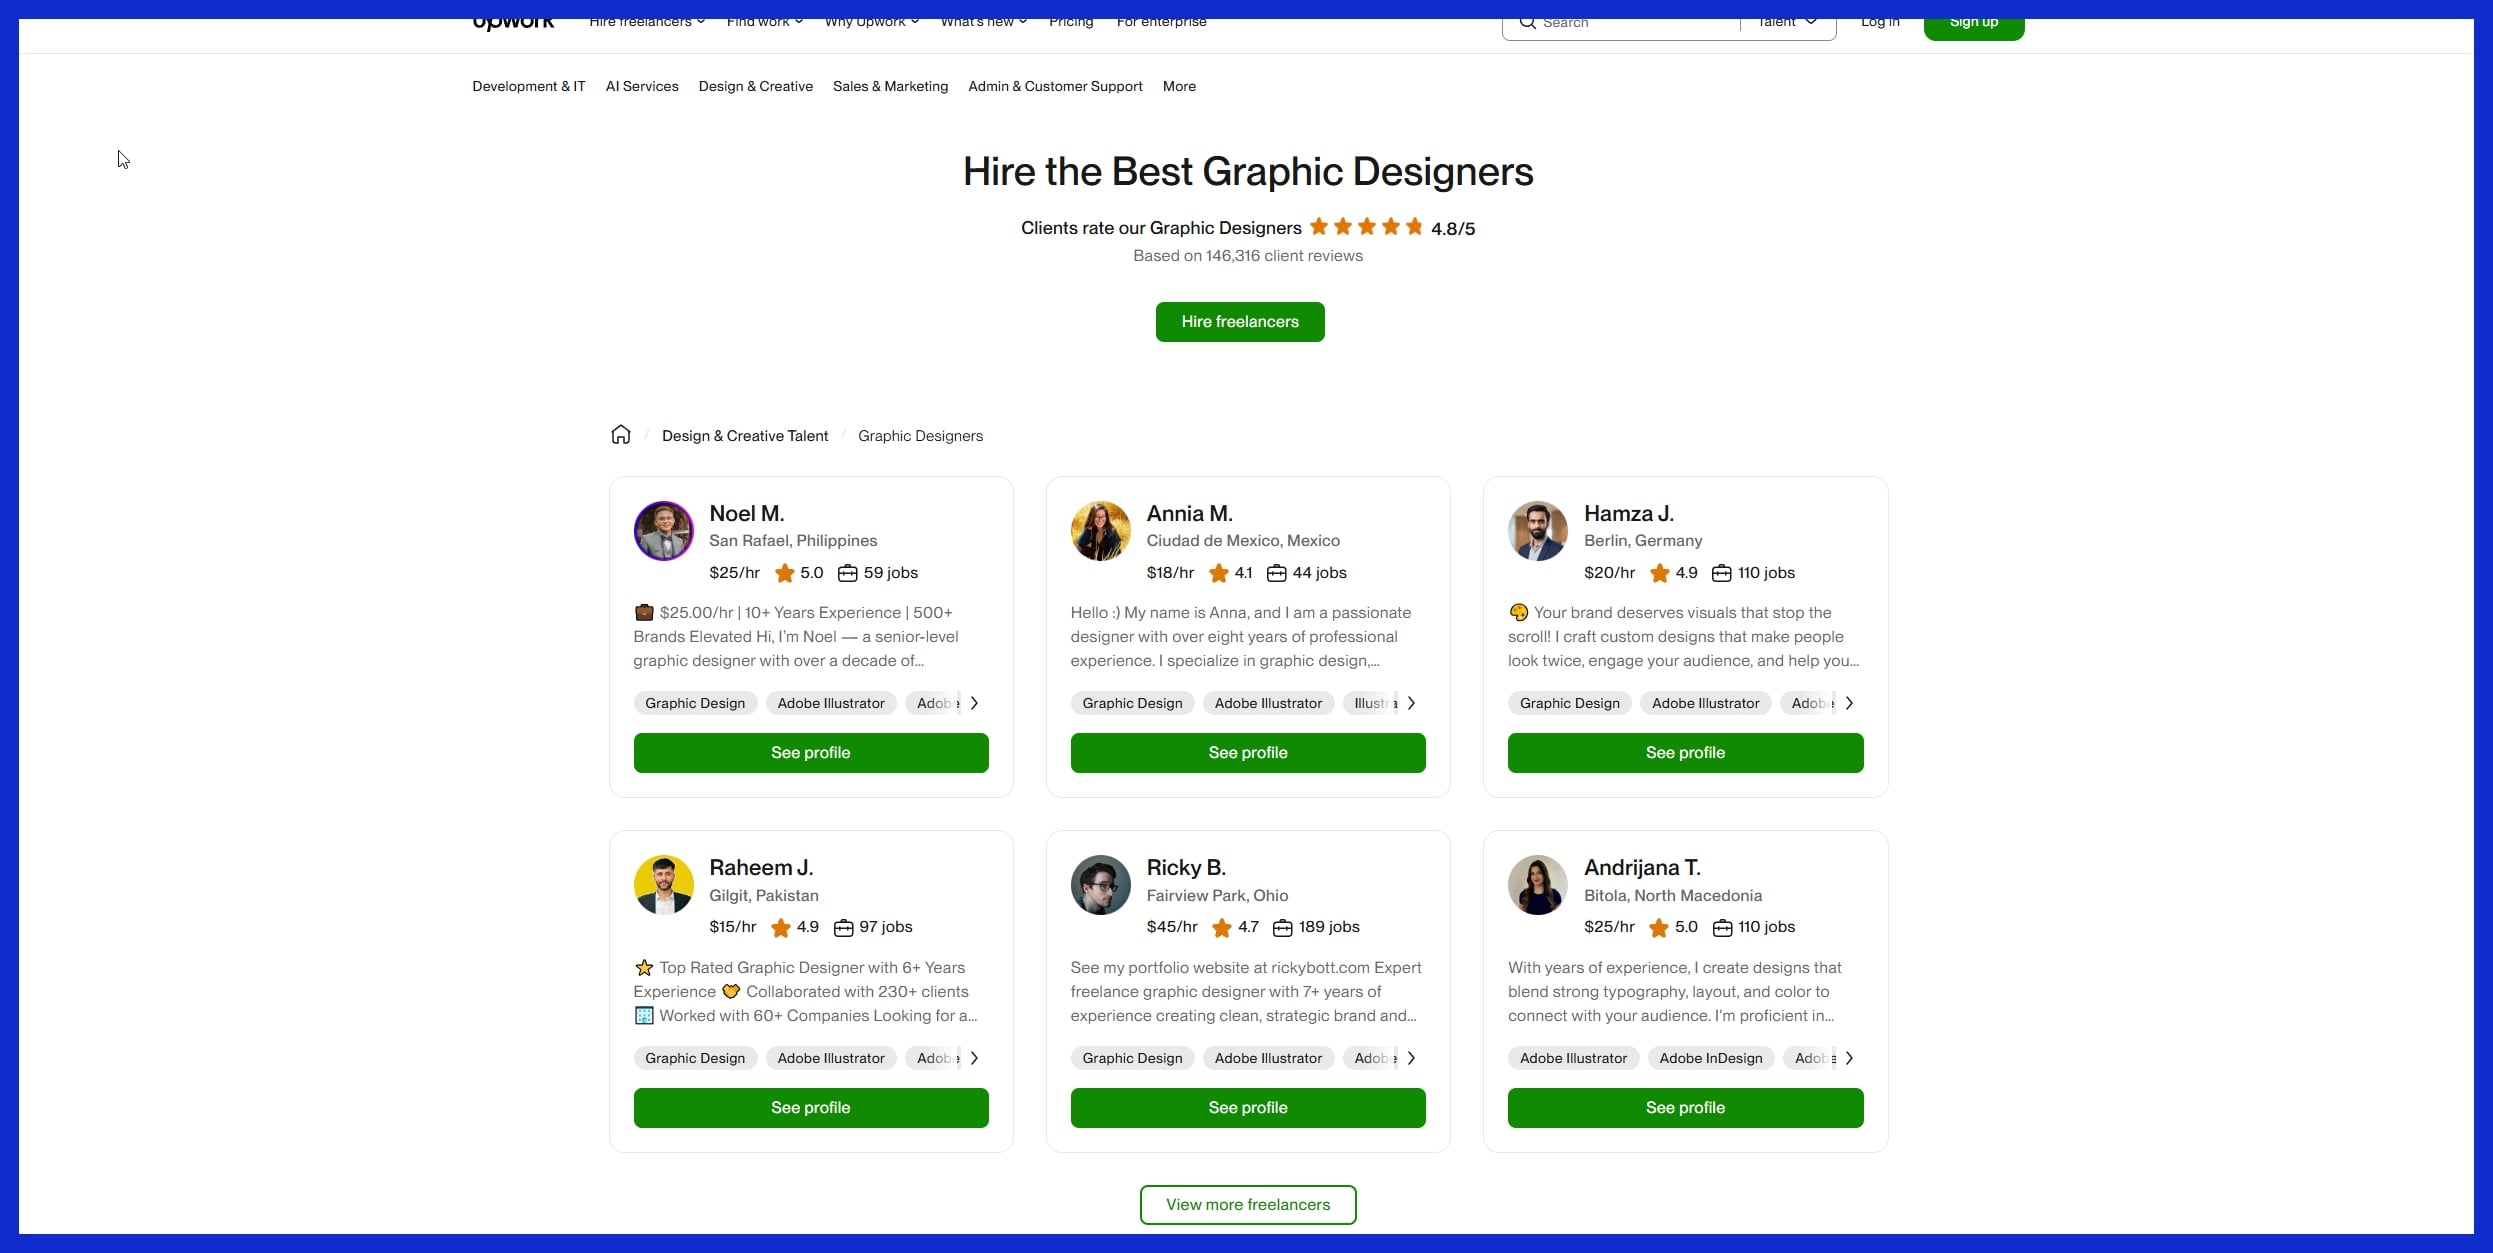See Hamza J.'s profile
The height and width of the screenshot is (1253, 2493).
point(1684,752)
